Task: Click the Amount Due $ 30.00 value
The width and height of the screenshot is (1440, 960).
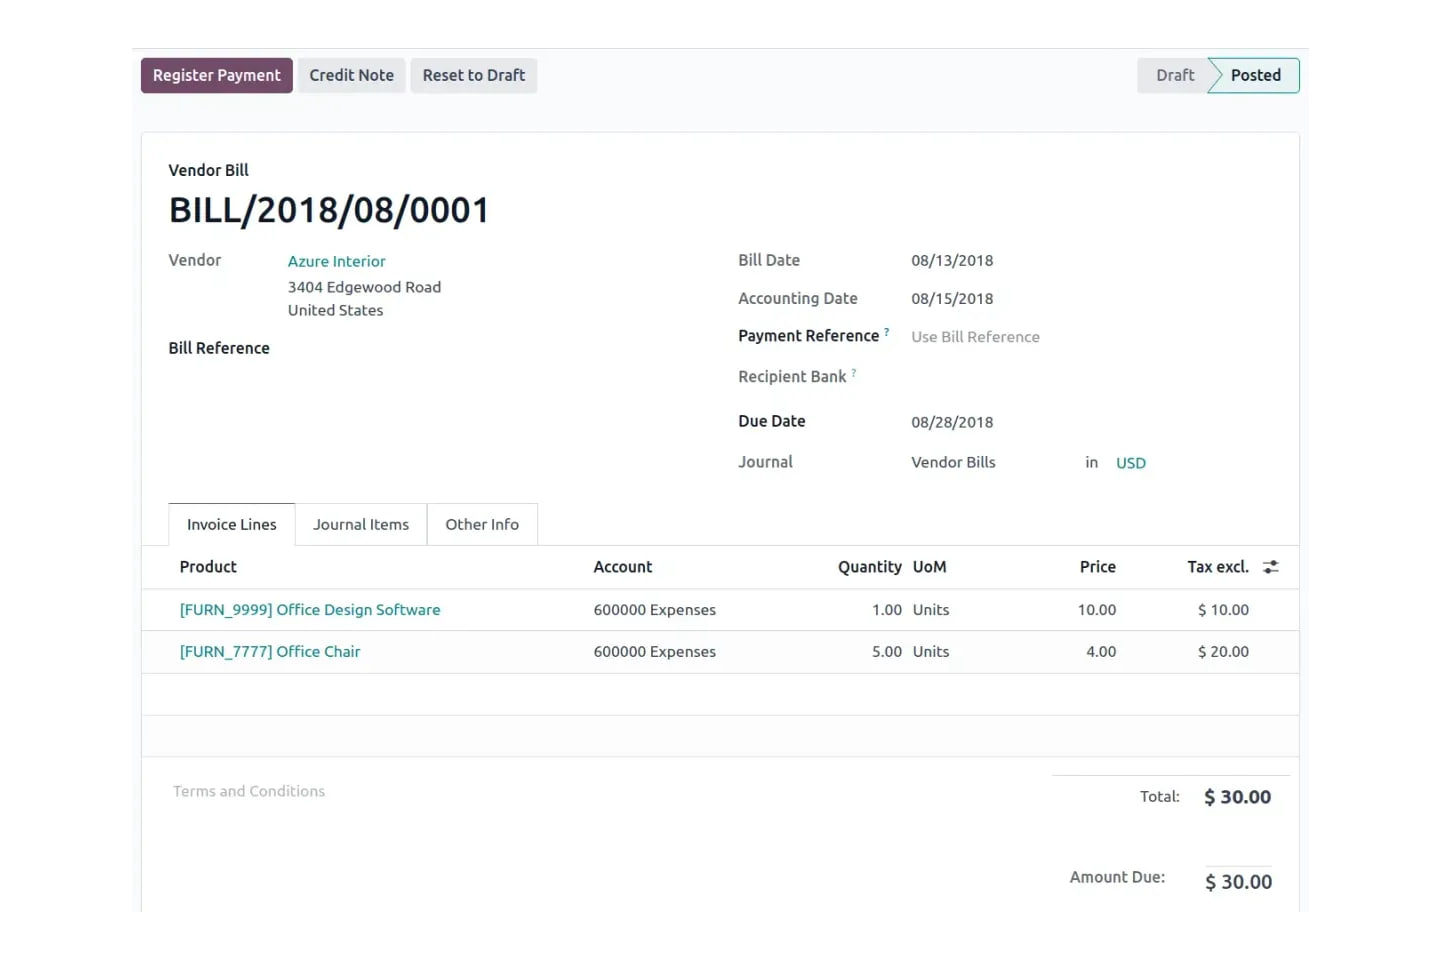Action: tap(1238, 882)
